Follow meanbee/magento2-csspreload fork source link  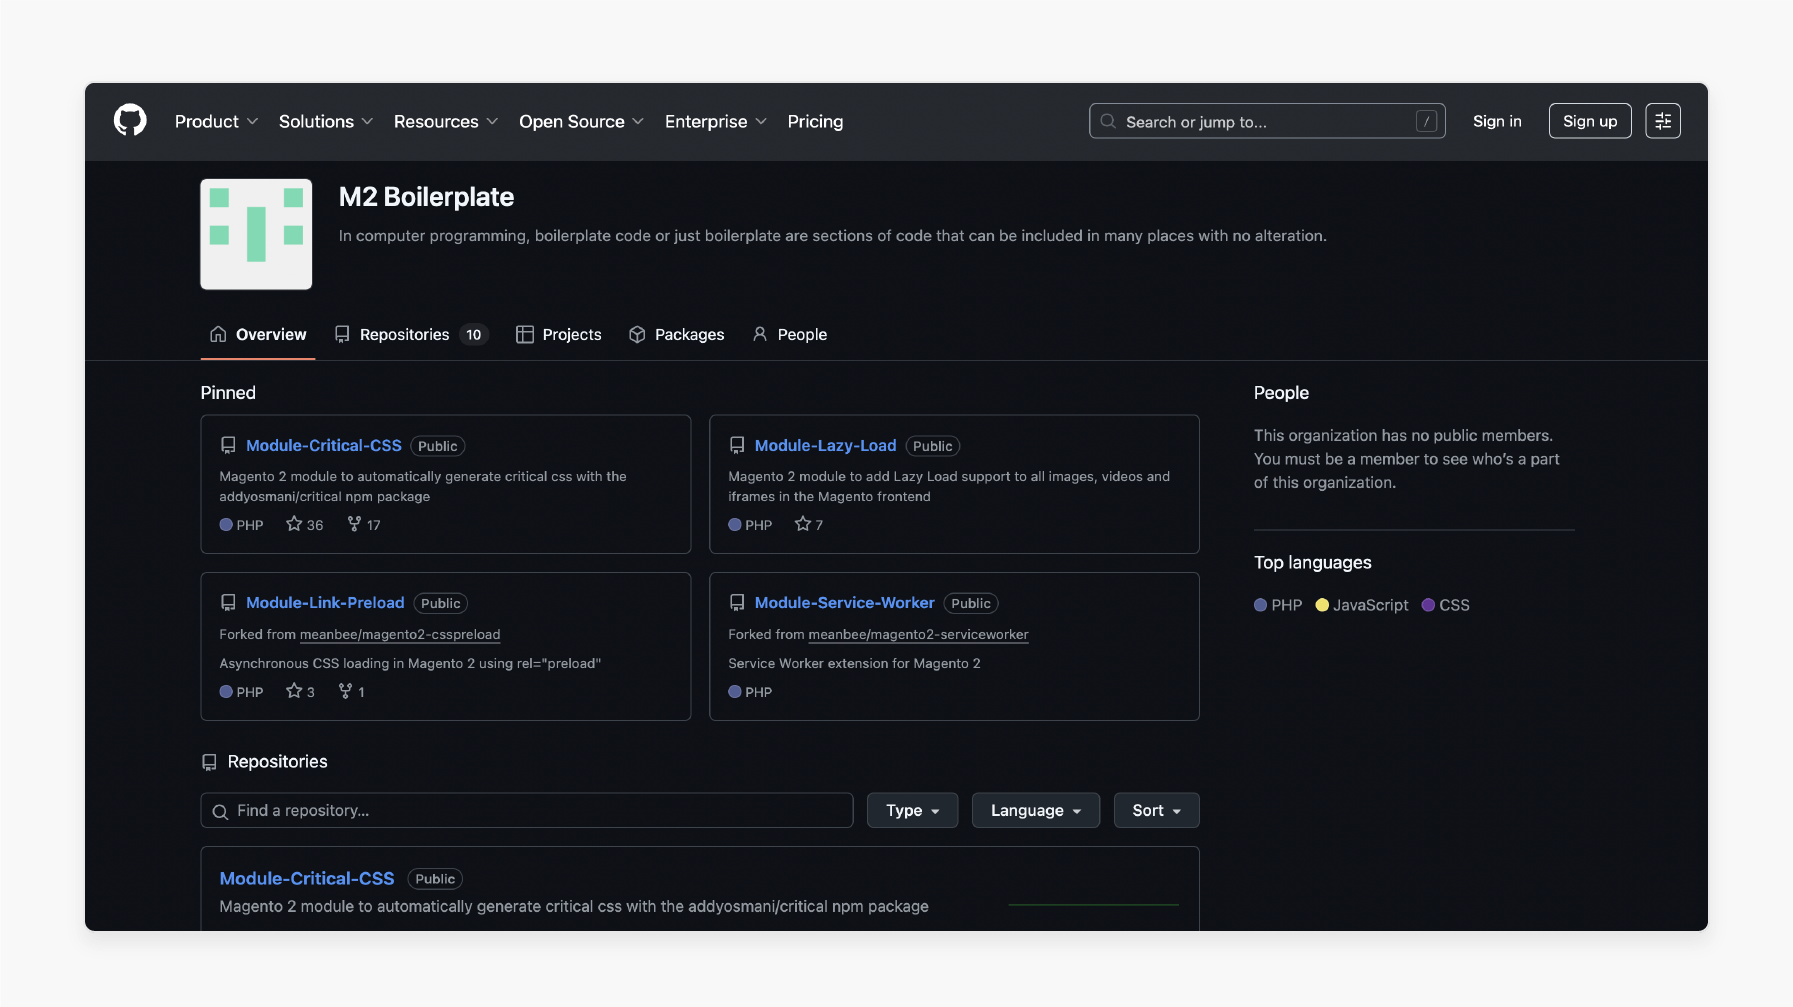tap(400, 634)
